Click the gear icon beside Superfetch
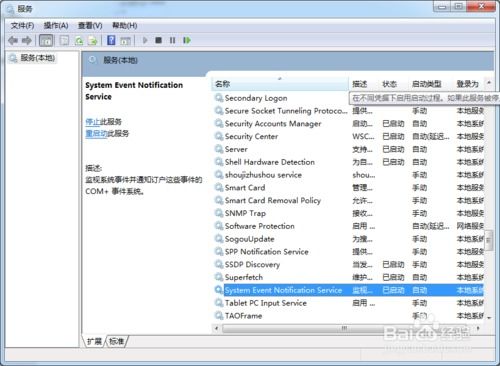 (219, 277)
